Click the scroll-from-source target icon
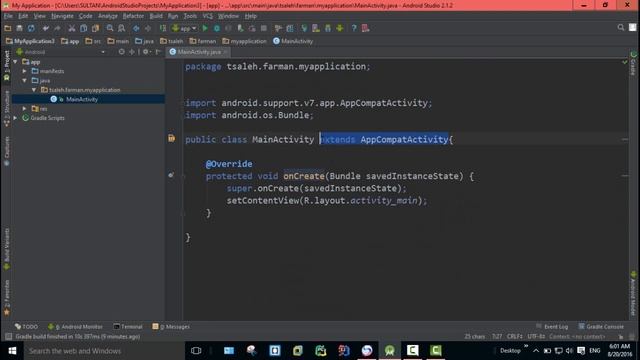640x360 pixels. click(x=121, y=52)
